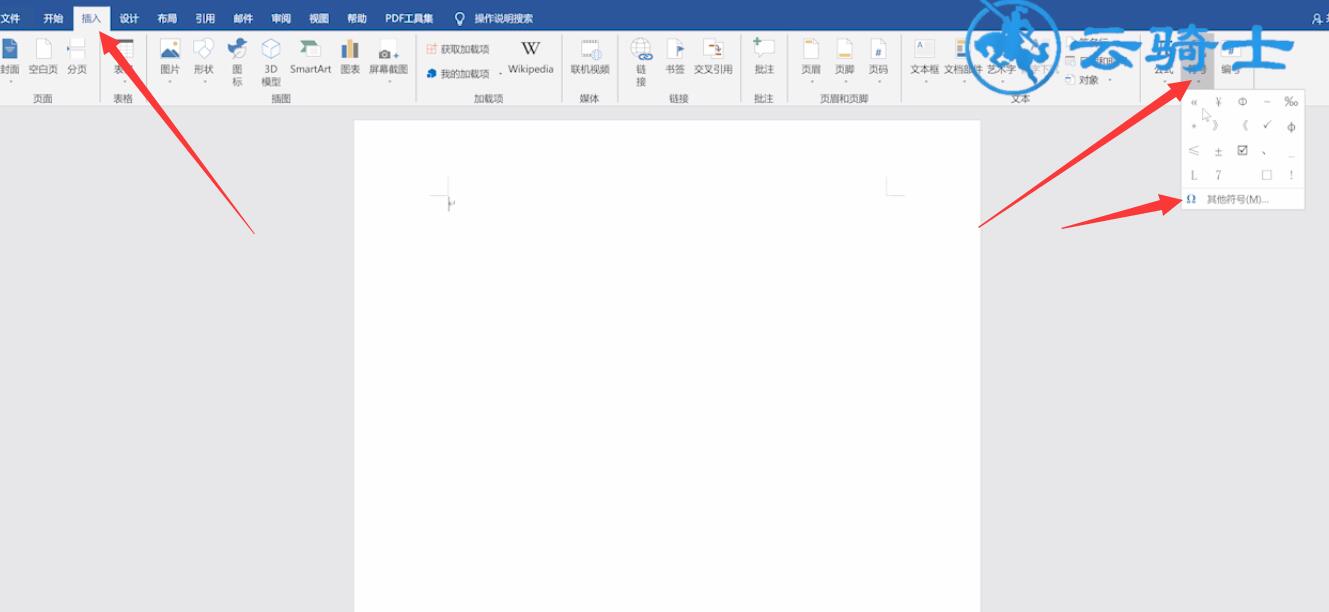Insert a SmartArt graphic
1329x612 pixels.
310,57
